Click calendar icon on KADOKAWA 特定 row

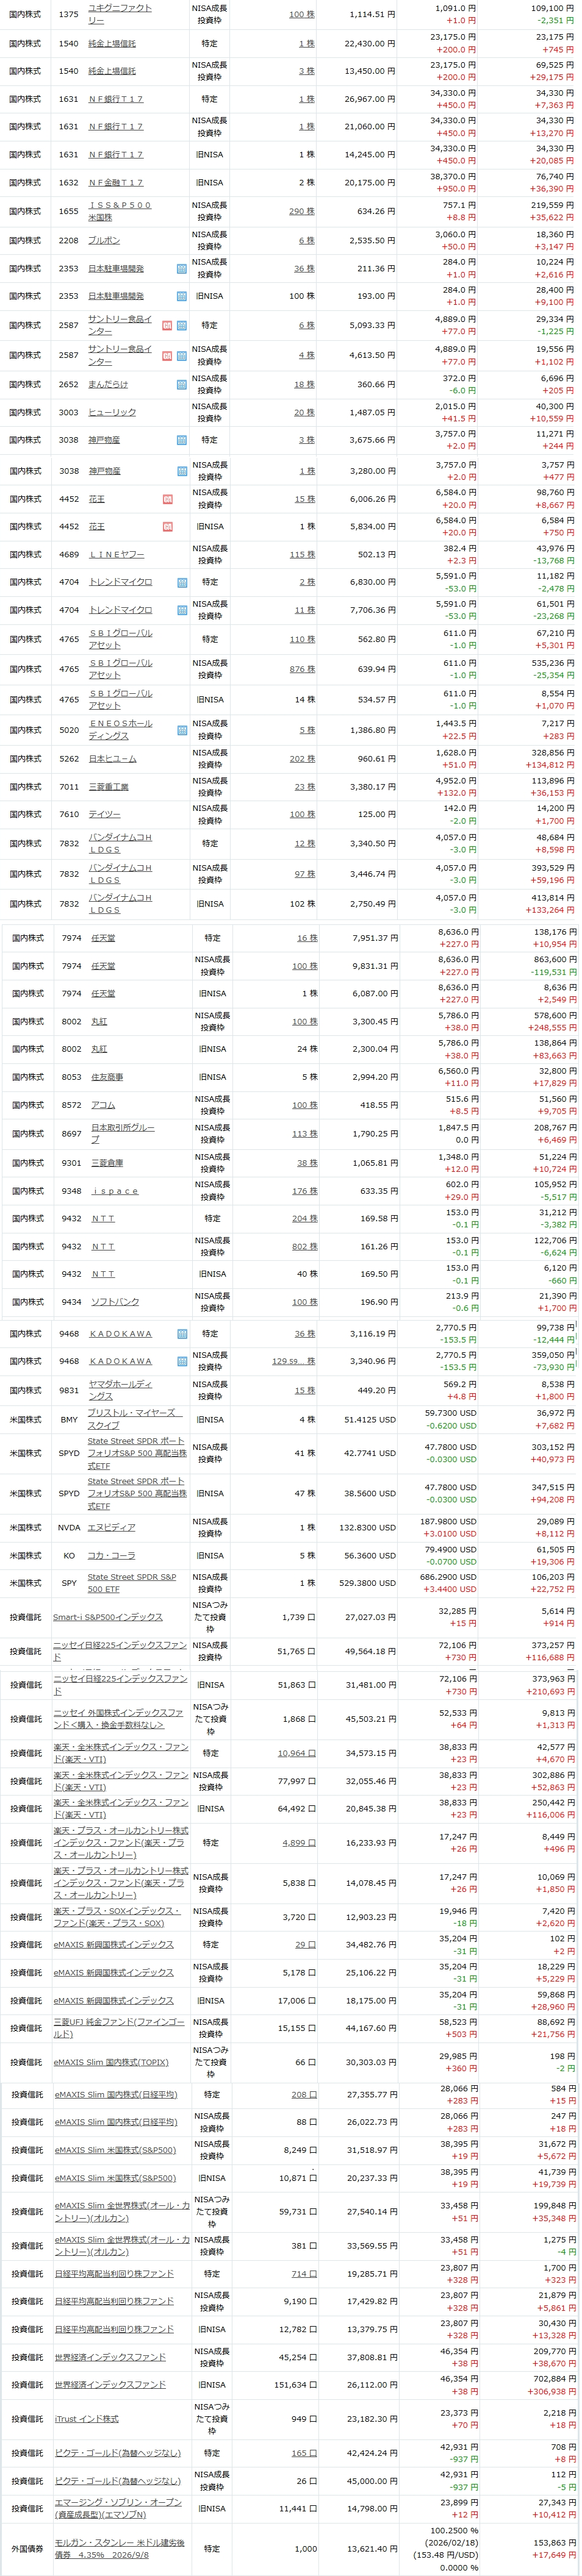tap(181, 1334)
